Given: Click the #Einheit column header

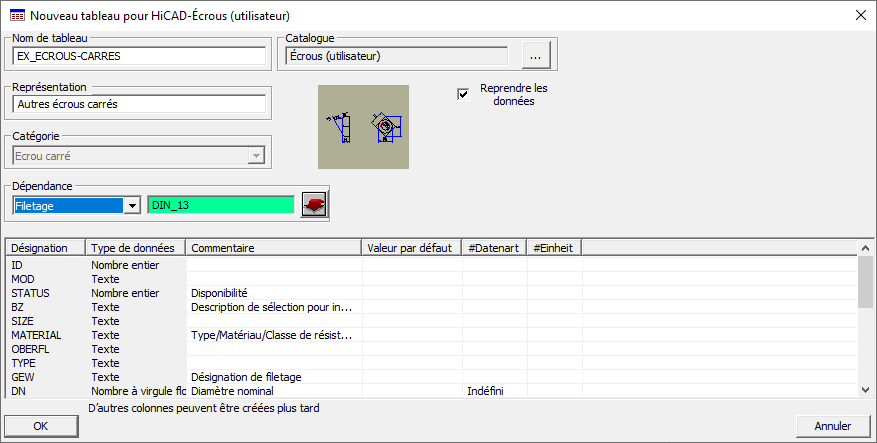Looking at the screenshot, I should (554, 248).
